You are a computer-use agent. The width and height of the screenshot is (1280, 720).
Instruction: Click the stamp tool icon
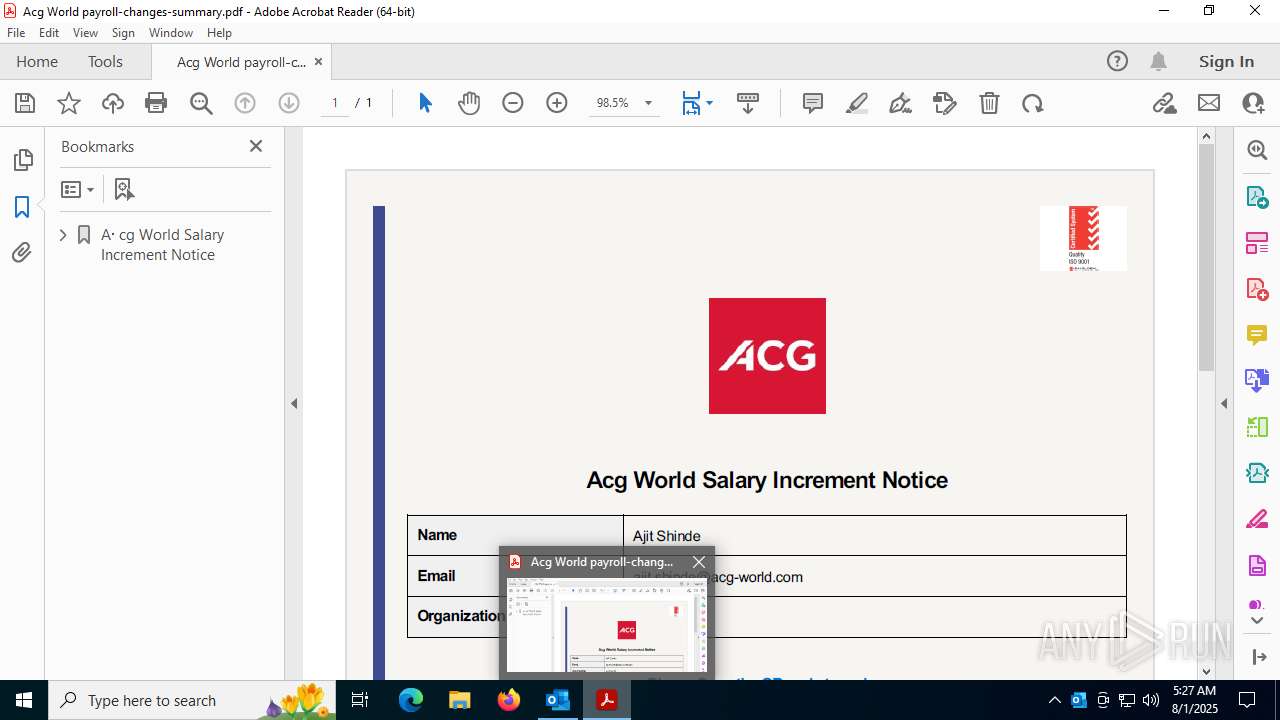[x=945, y=103]
